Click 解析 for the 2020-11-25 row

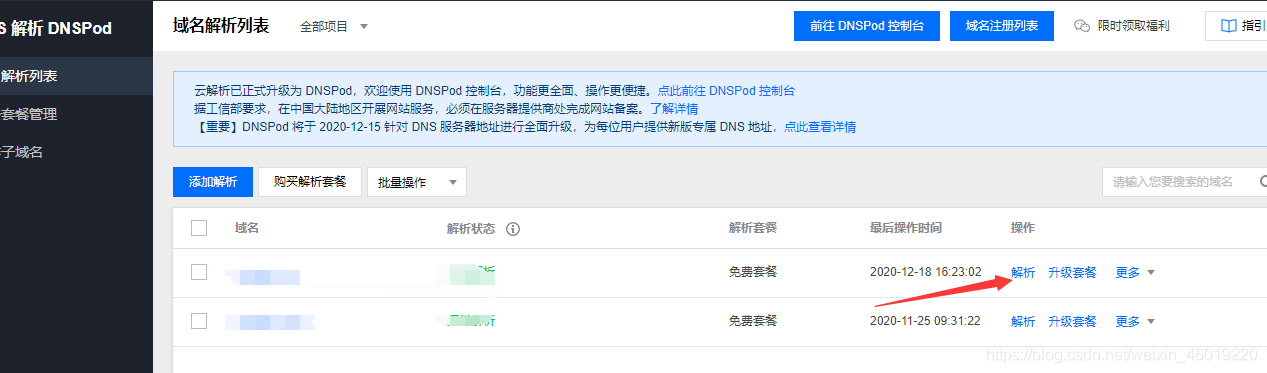click(x=1023, y=321)
